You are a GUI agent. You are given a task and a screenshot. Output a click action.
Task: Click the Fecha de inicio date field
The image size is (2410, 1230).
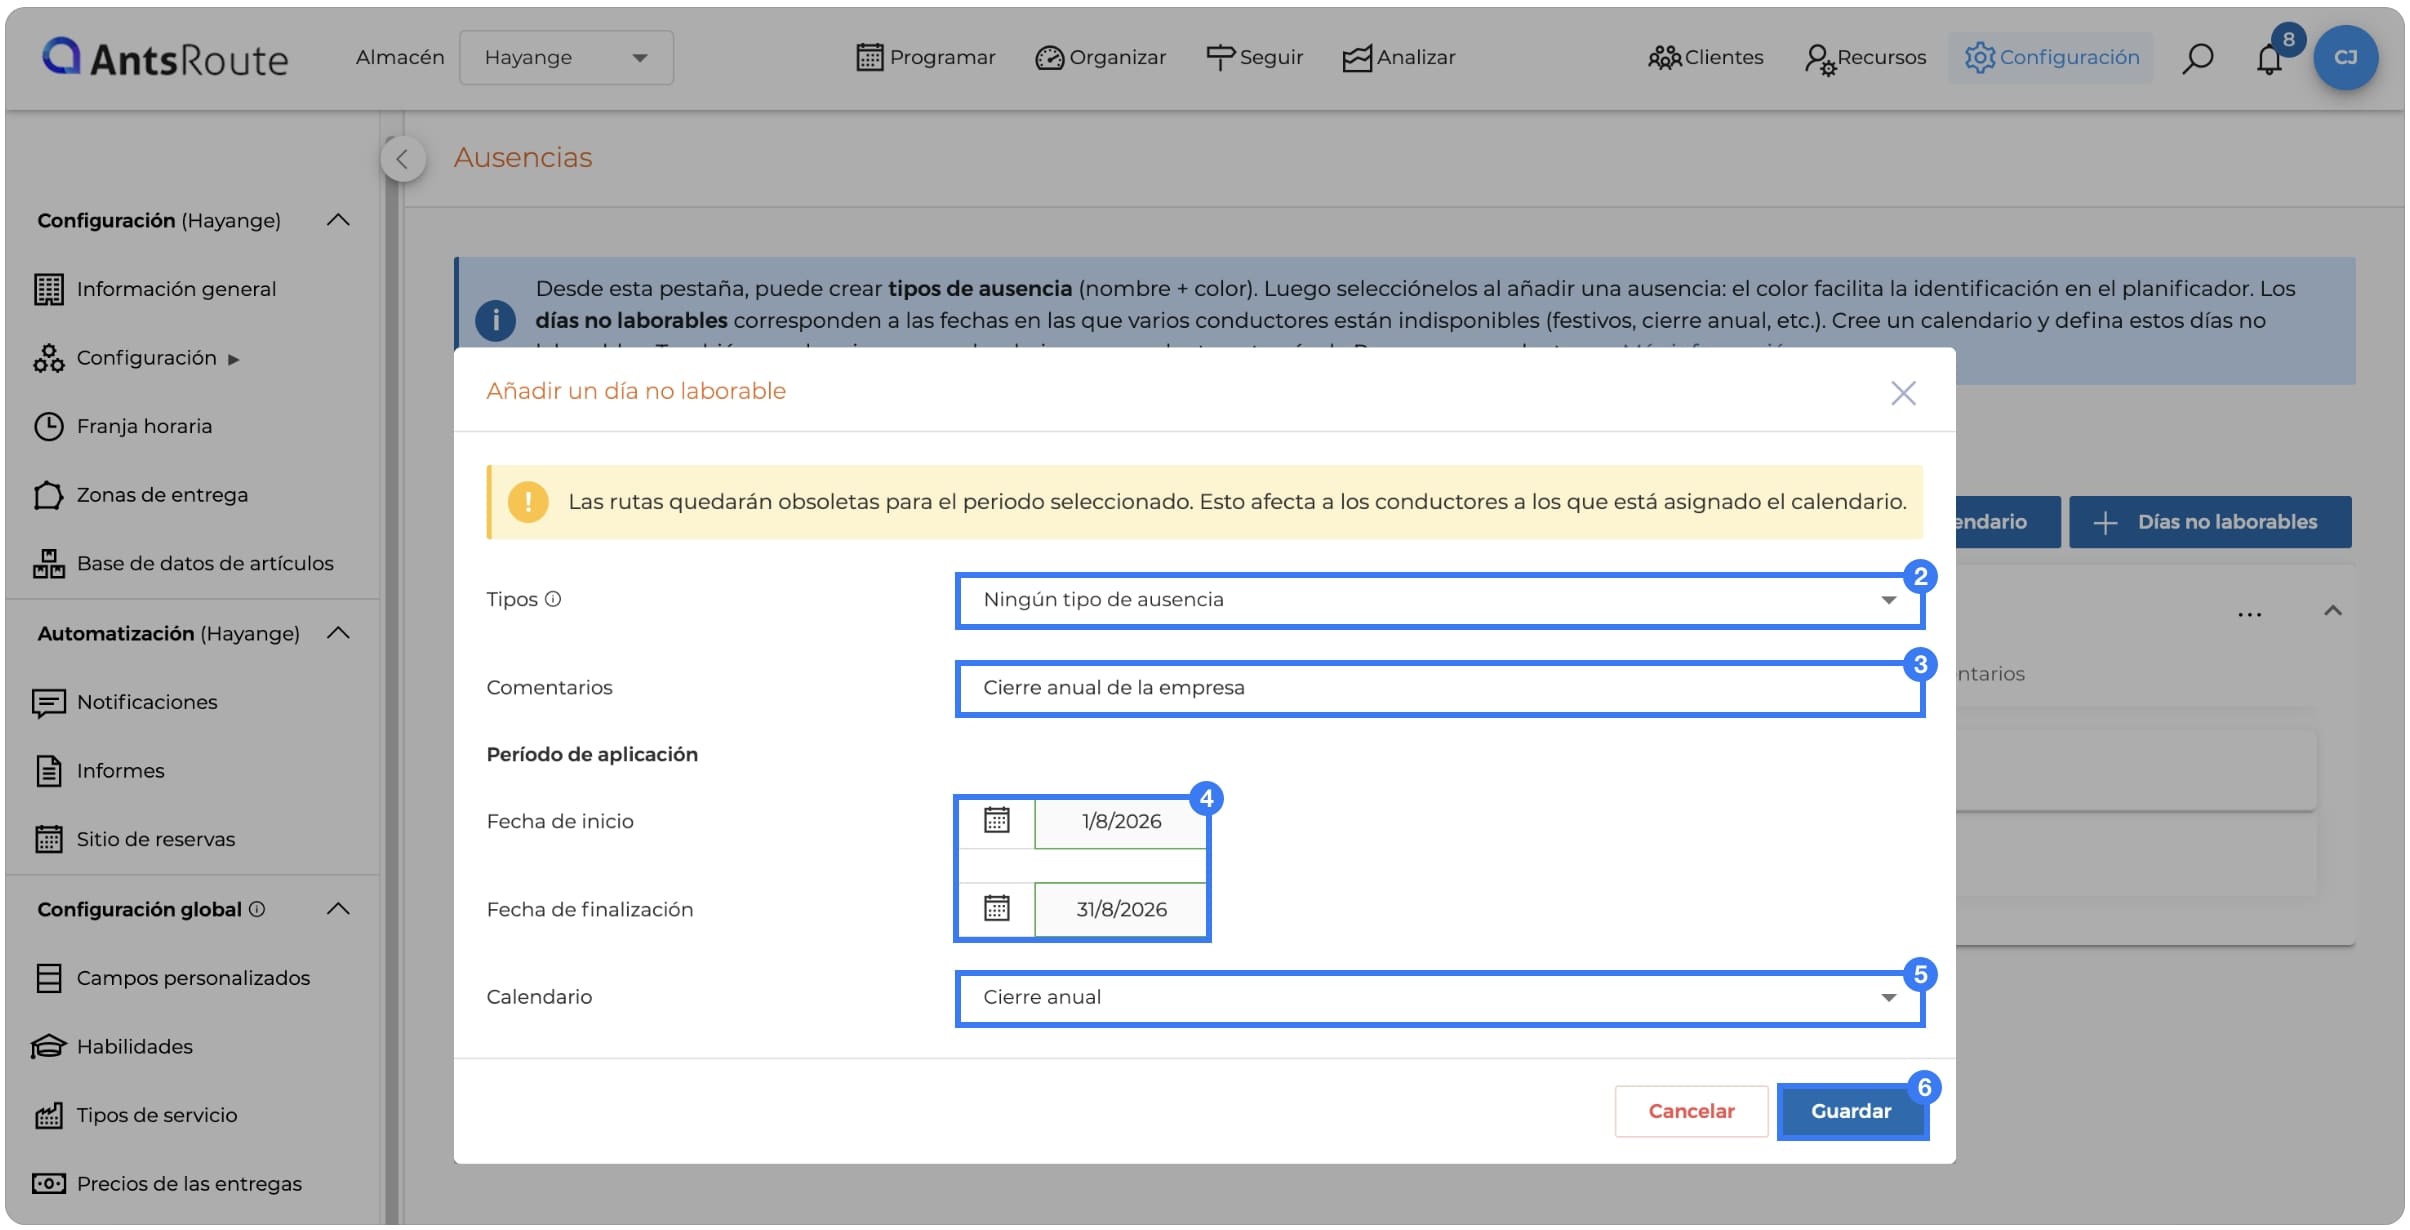click(1120, 822)
